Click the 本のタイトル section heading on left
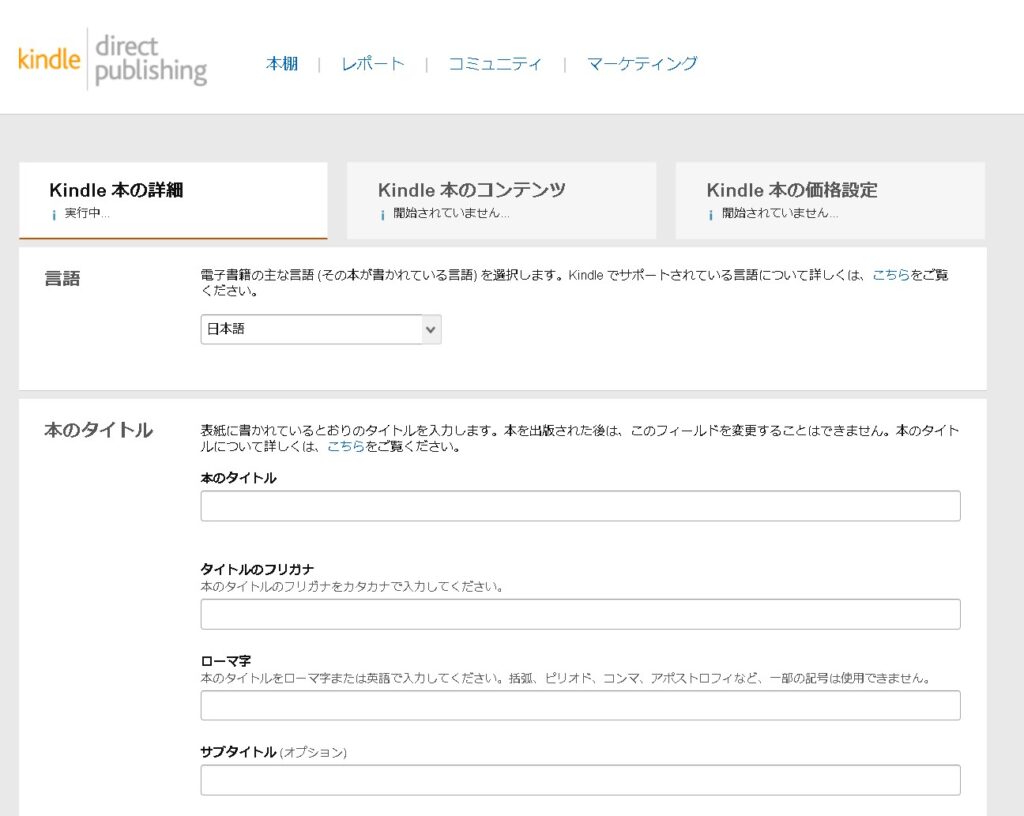1024x816 pixels. (x=99, y=430)
